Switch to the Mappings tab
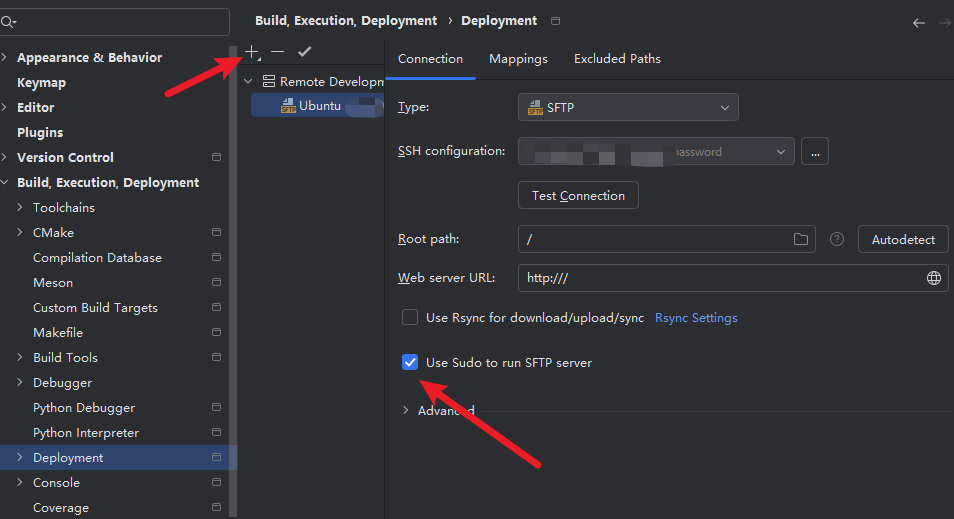 pyautogui.click(x=518, y=59)
